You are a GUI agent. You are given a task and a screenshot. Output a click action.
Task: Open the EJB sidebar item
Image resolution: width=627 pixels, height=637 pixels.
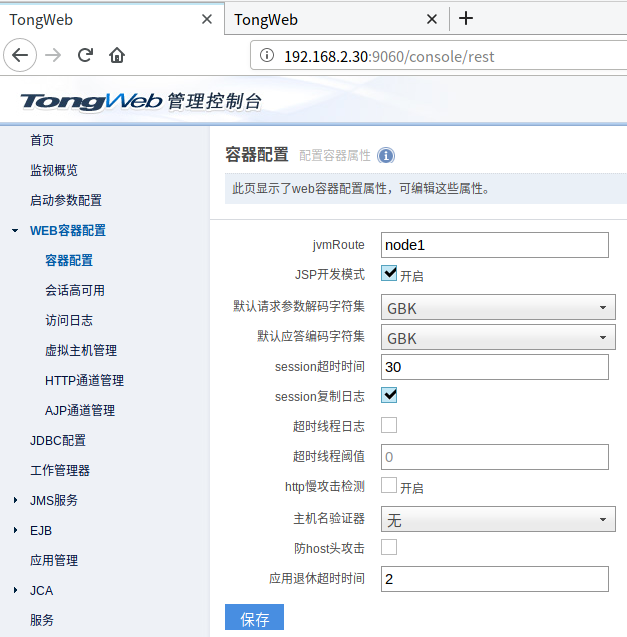coord(41,530)
